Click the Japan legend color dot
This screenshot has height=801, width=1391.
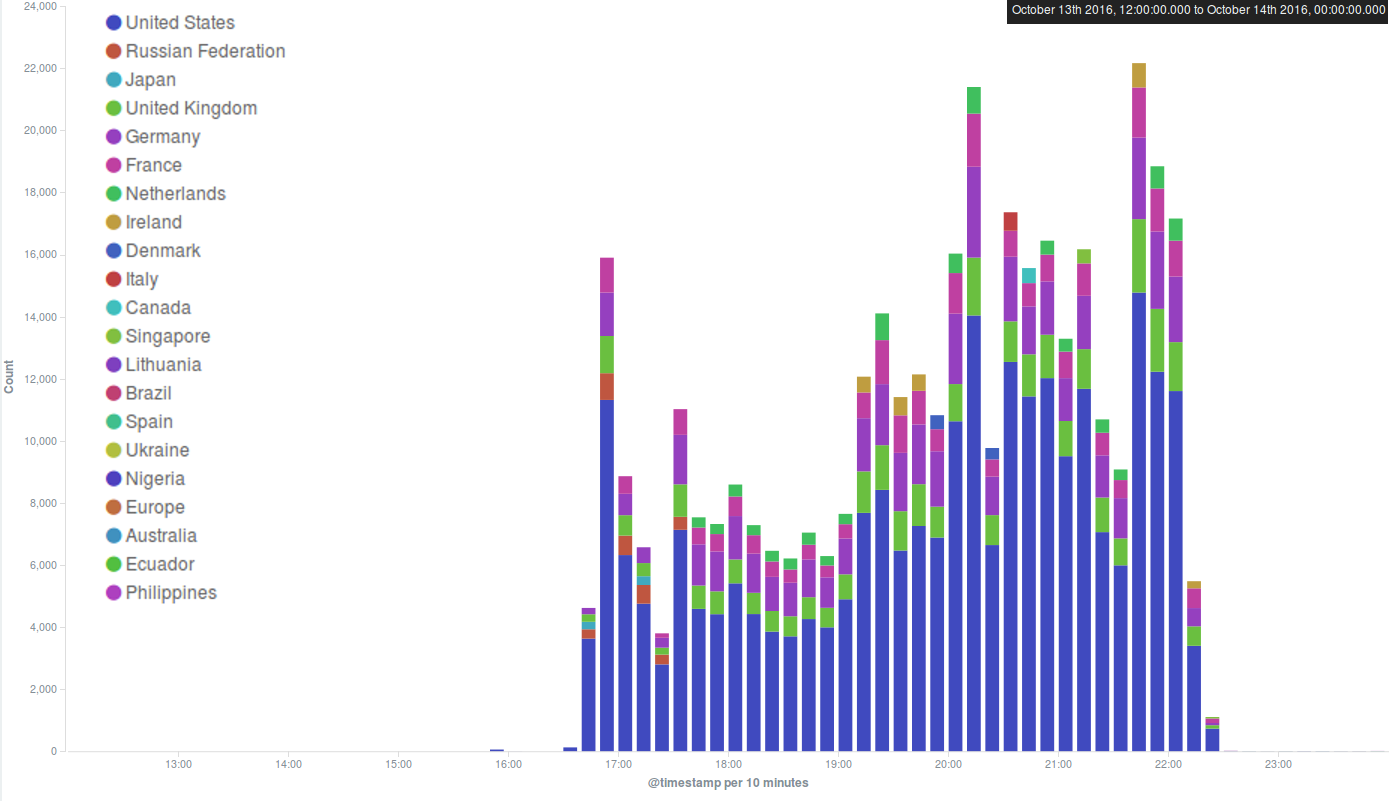tap(114, 80)
